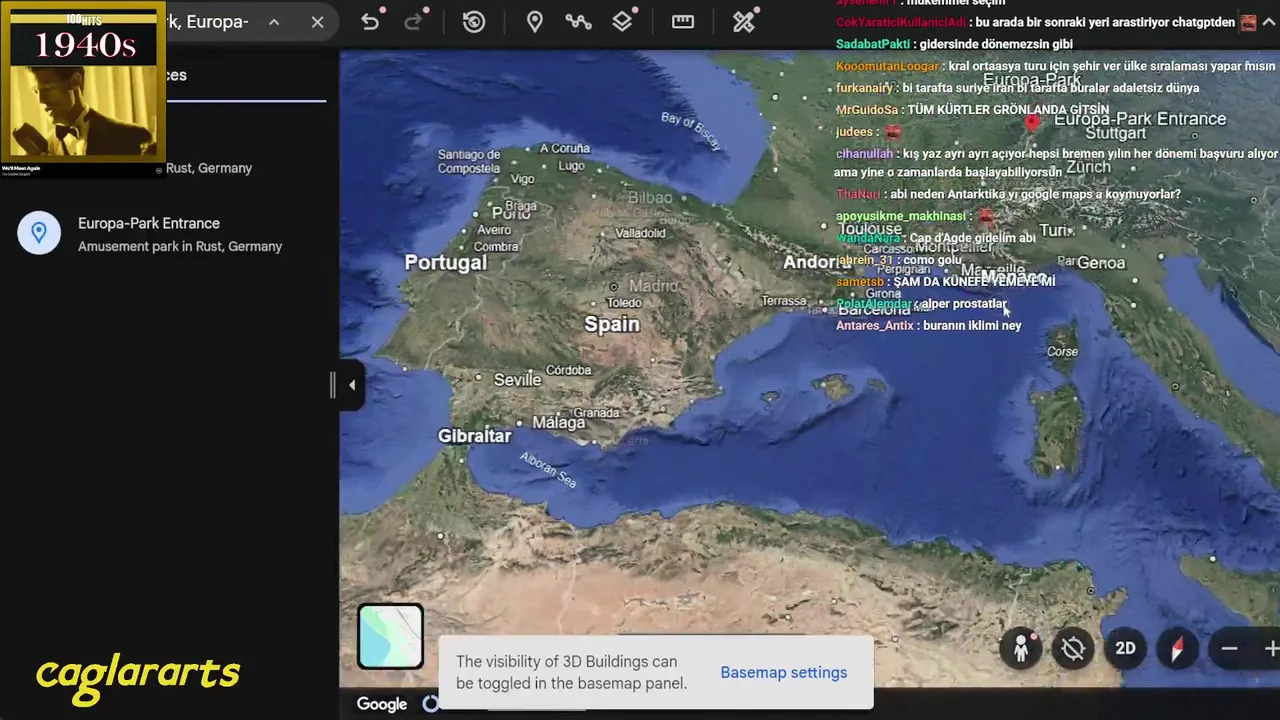Click the 'Bilbao' city label

click(650, 198)
